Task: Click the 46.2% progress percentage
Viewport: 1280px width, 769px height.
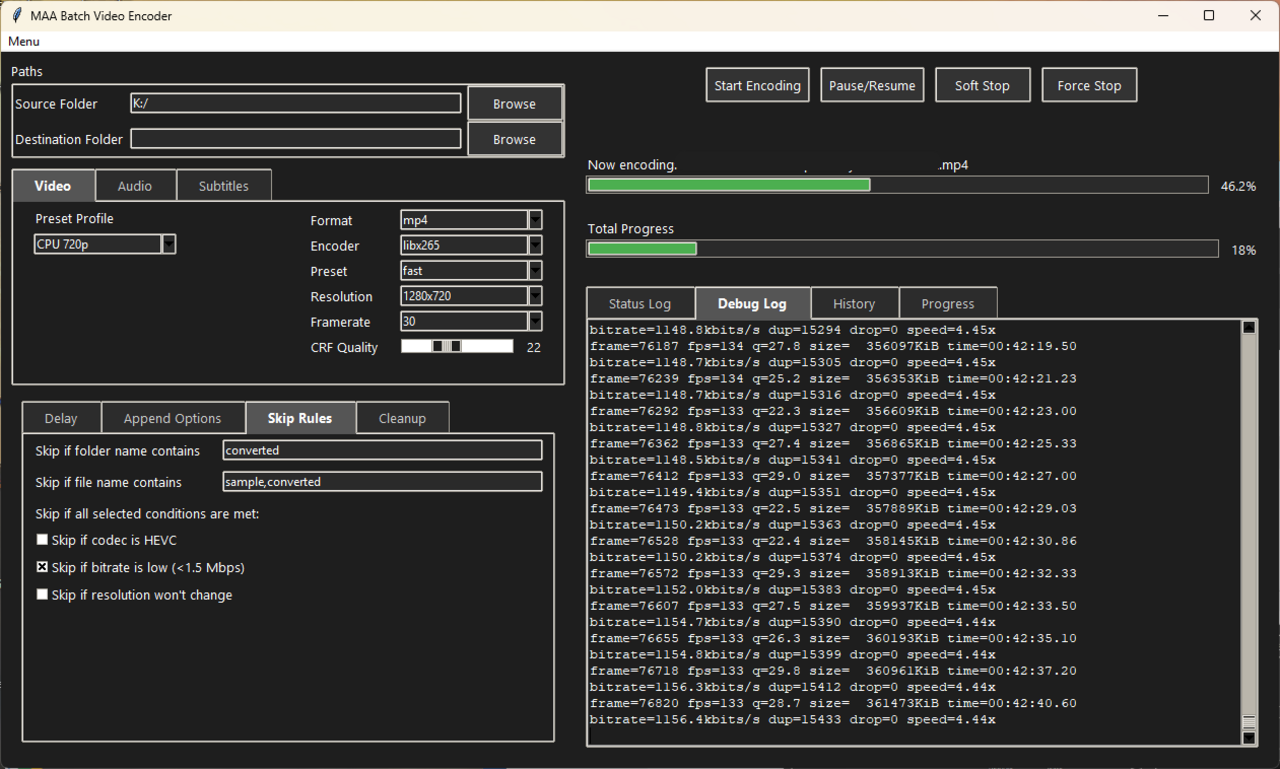Action: click(x=1238, y=186)
